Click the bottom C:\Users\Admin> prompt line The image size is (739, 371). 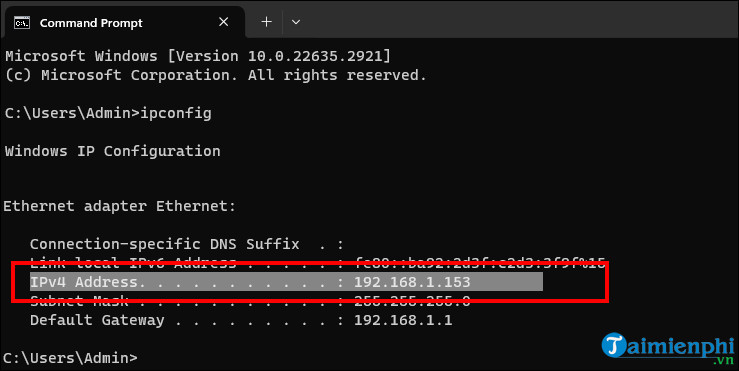tap(70, 358)
